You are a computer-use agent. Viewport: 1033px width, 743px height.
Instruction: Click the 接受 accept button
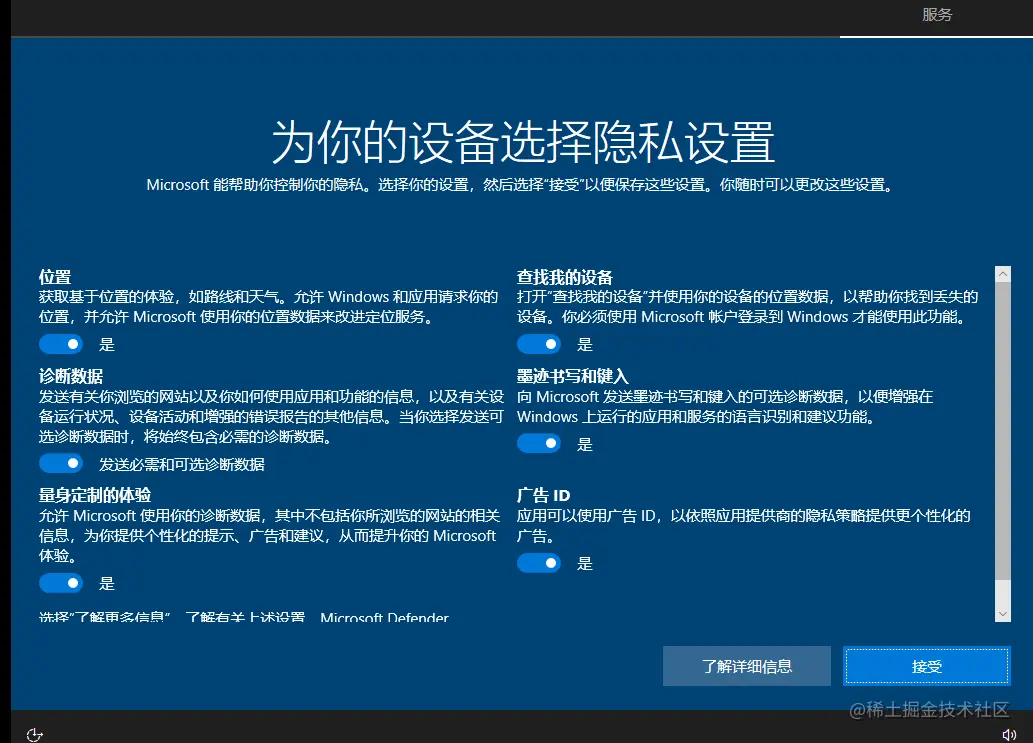[x=926, y=666]
